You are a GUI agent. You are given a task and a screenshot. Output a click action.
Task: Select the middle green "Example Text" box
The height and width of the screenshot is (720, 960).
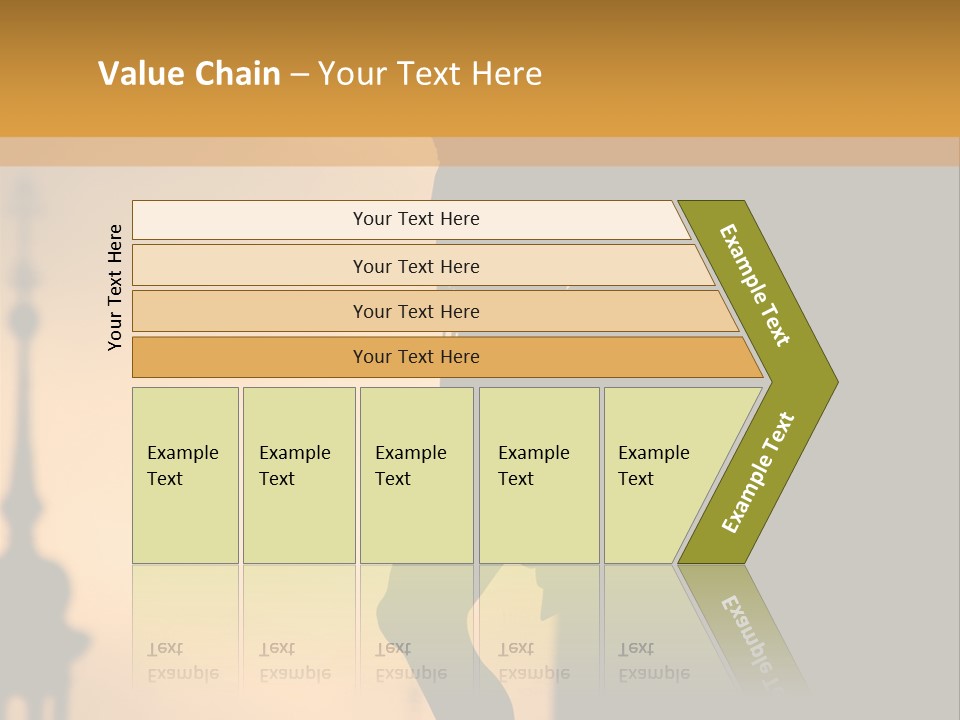point(416,475)
